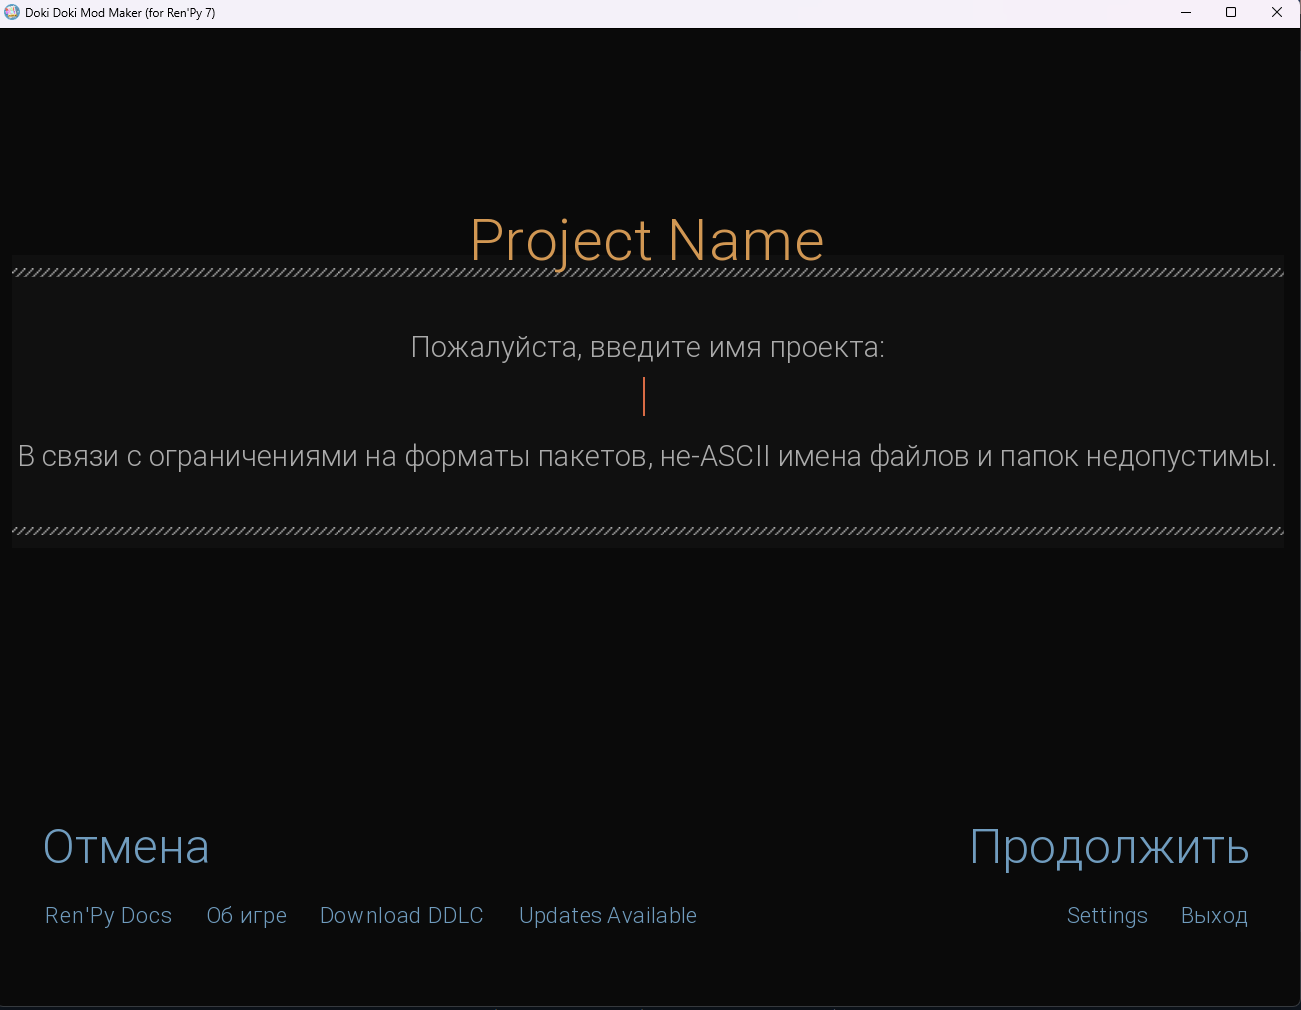Click the window title text in title bar

tap(120, 13)
